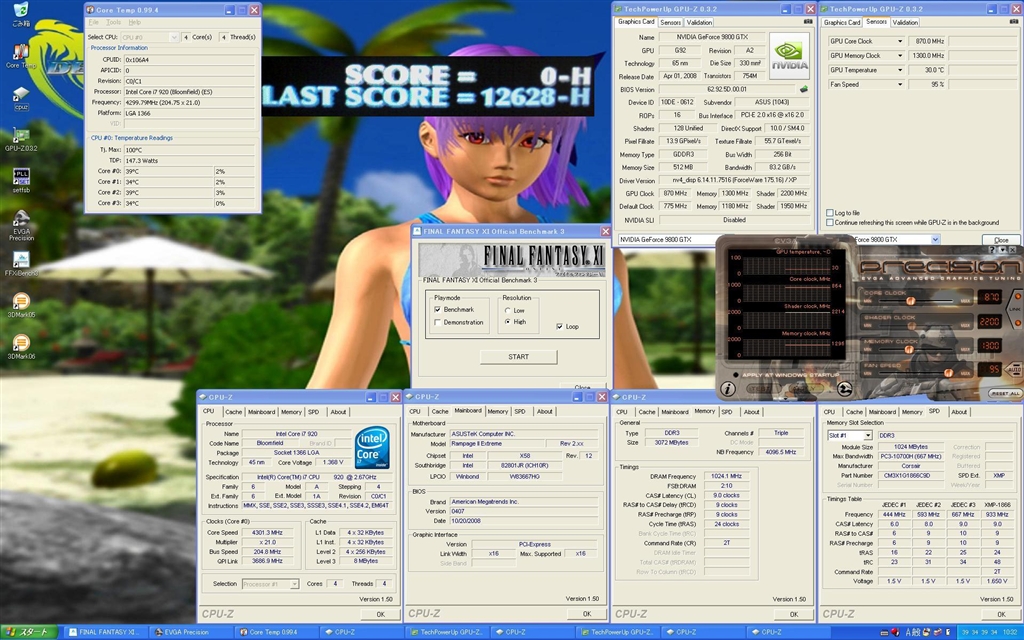Click START in Final Fantasy XI Benchmark
This screenshot has width=1024, height=640.
[x=519, y=357]
